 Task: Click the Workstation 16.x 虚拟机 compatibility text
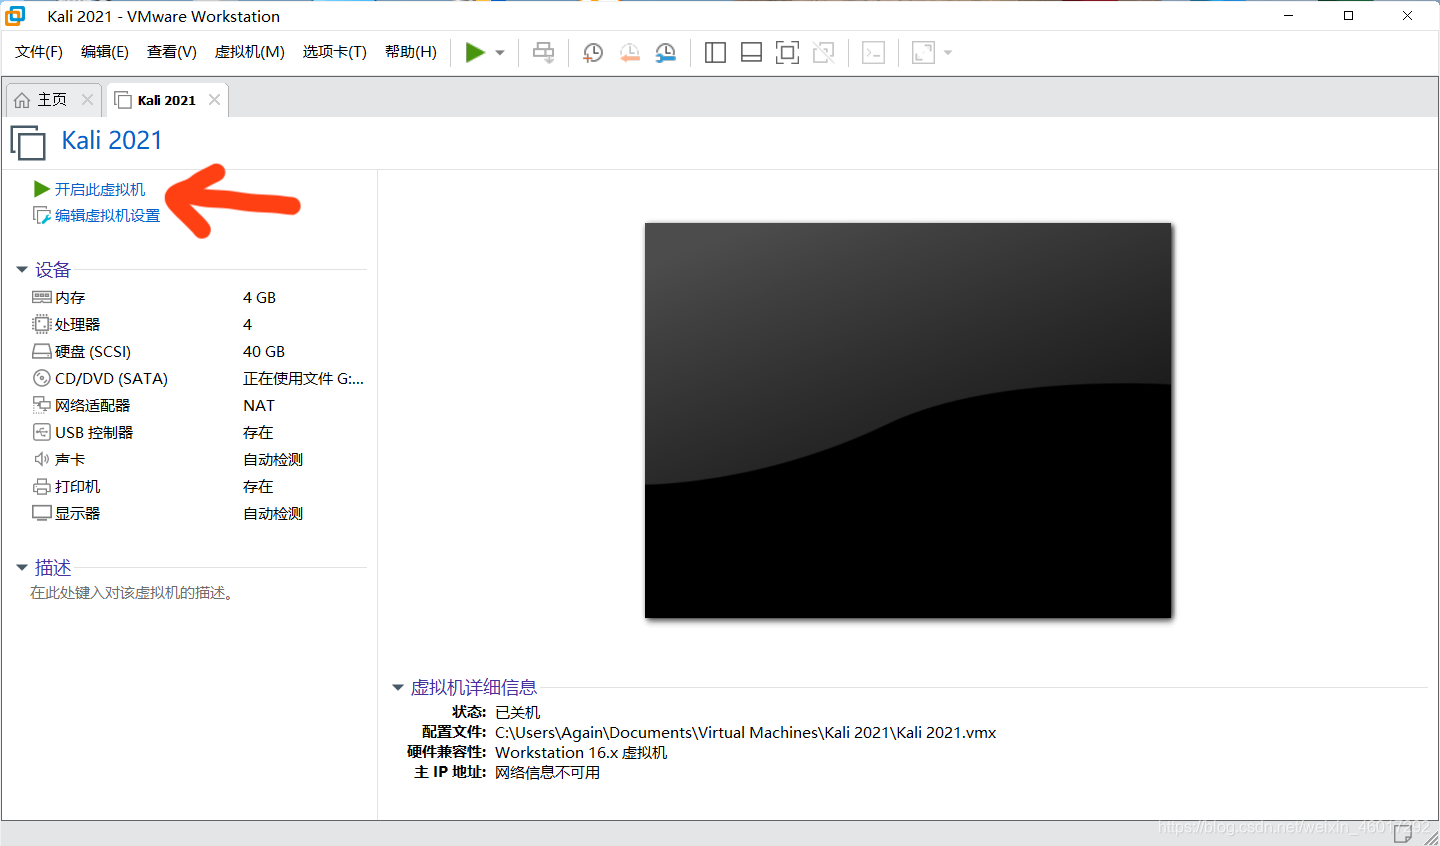tap(581, 752)
